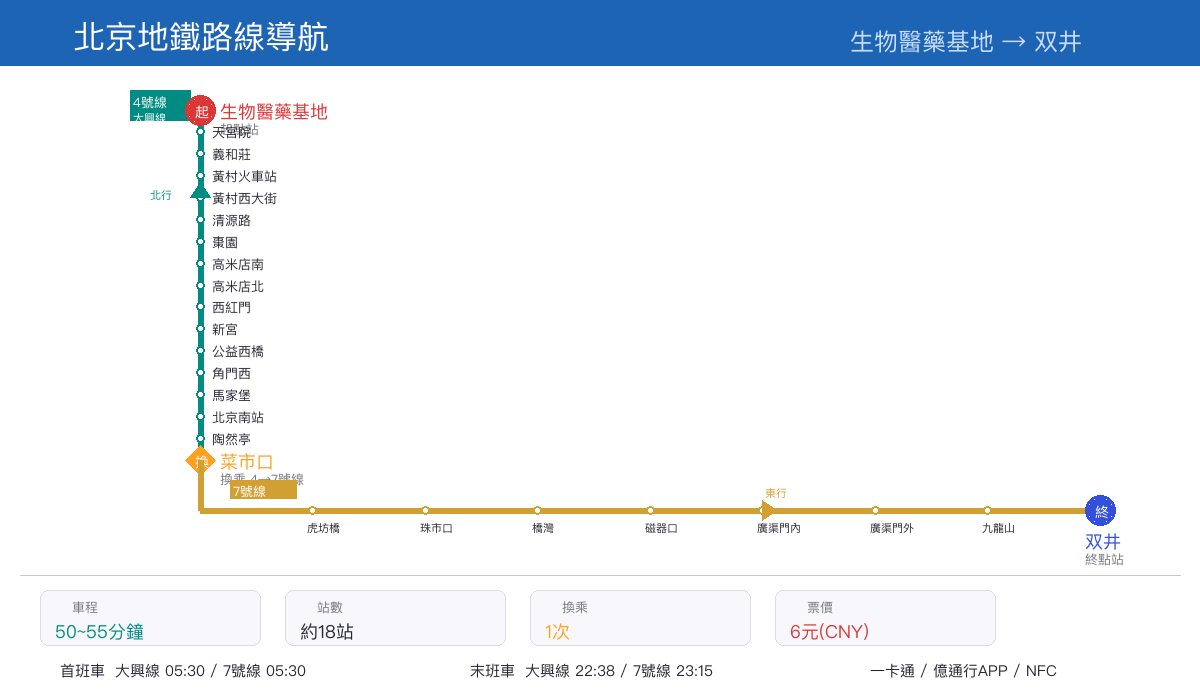The height and width of the screenshot is (700, 1200).
Task: Open the 站數 約18站 info card
Action: coord(395,618)
